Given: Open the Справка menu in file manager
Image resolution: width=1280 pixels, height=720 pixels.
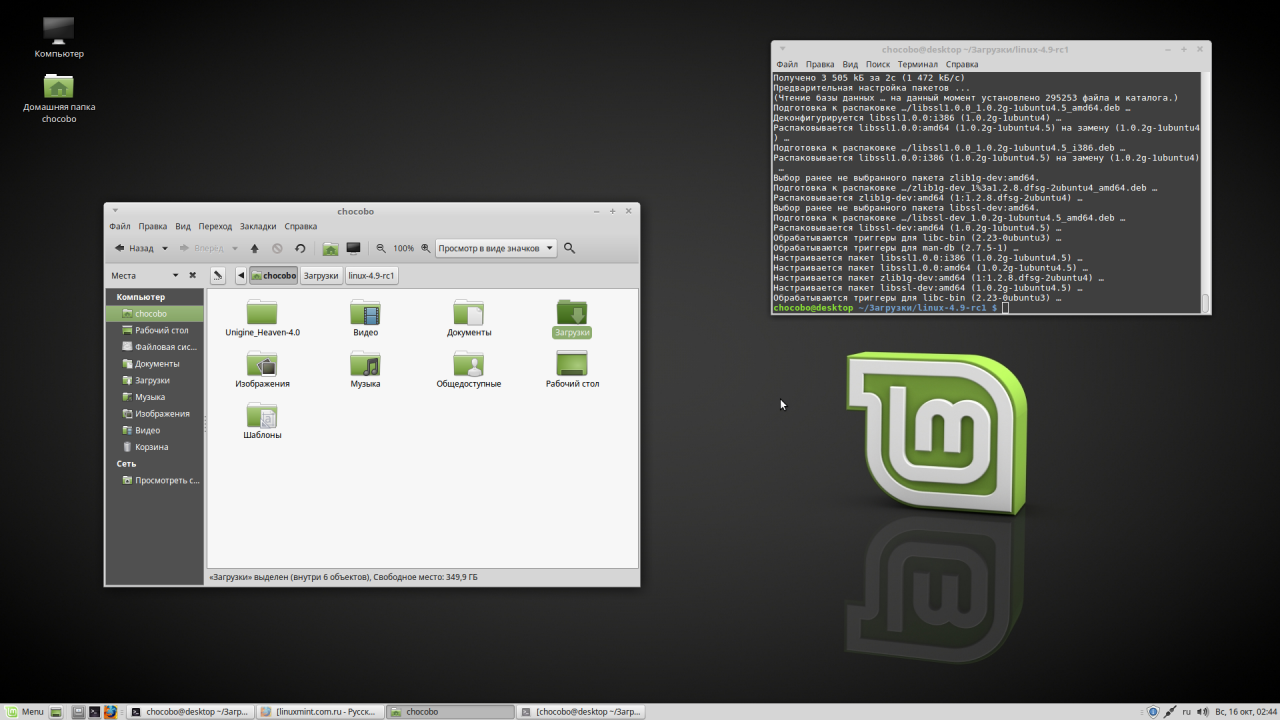Looking at the screenshot, I should [301, 226].
